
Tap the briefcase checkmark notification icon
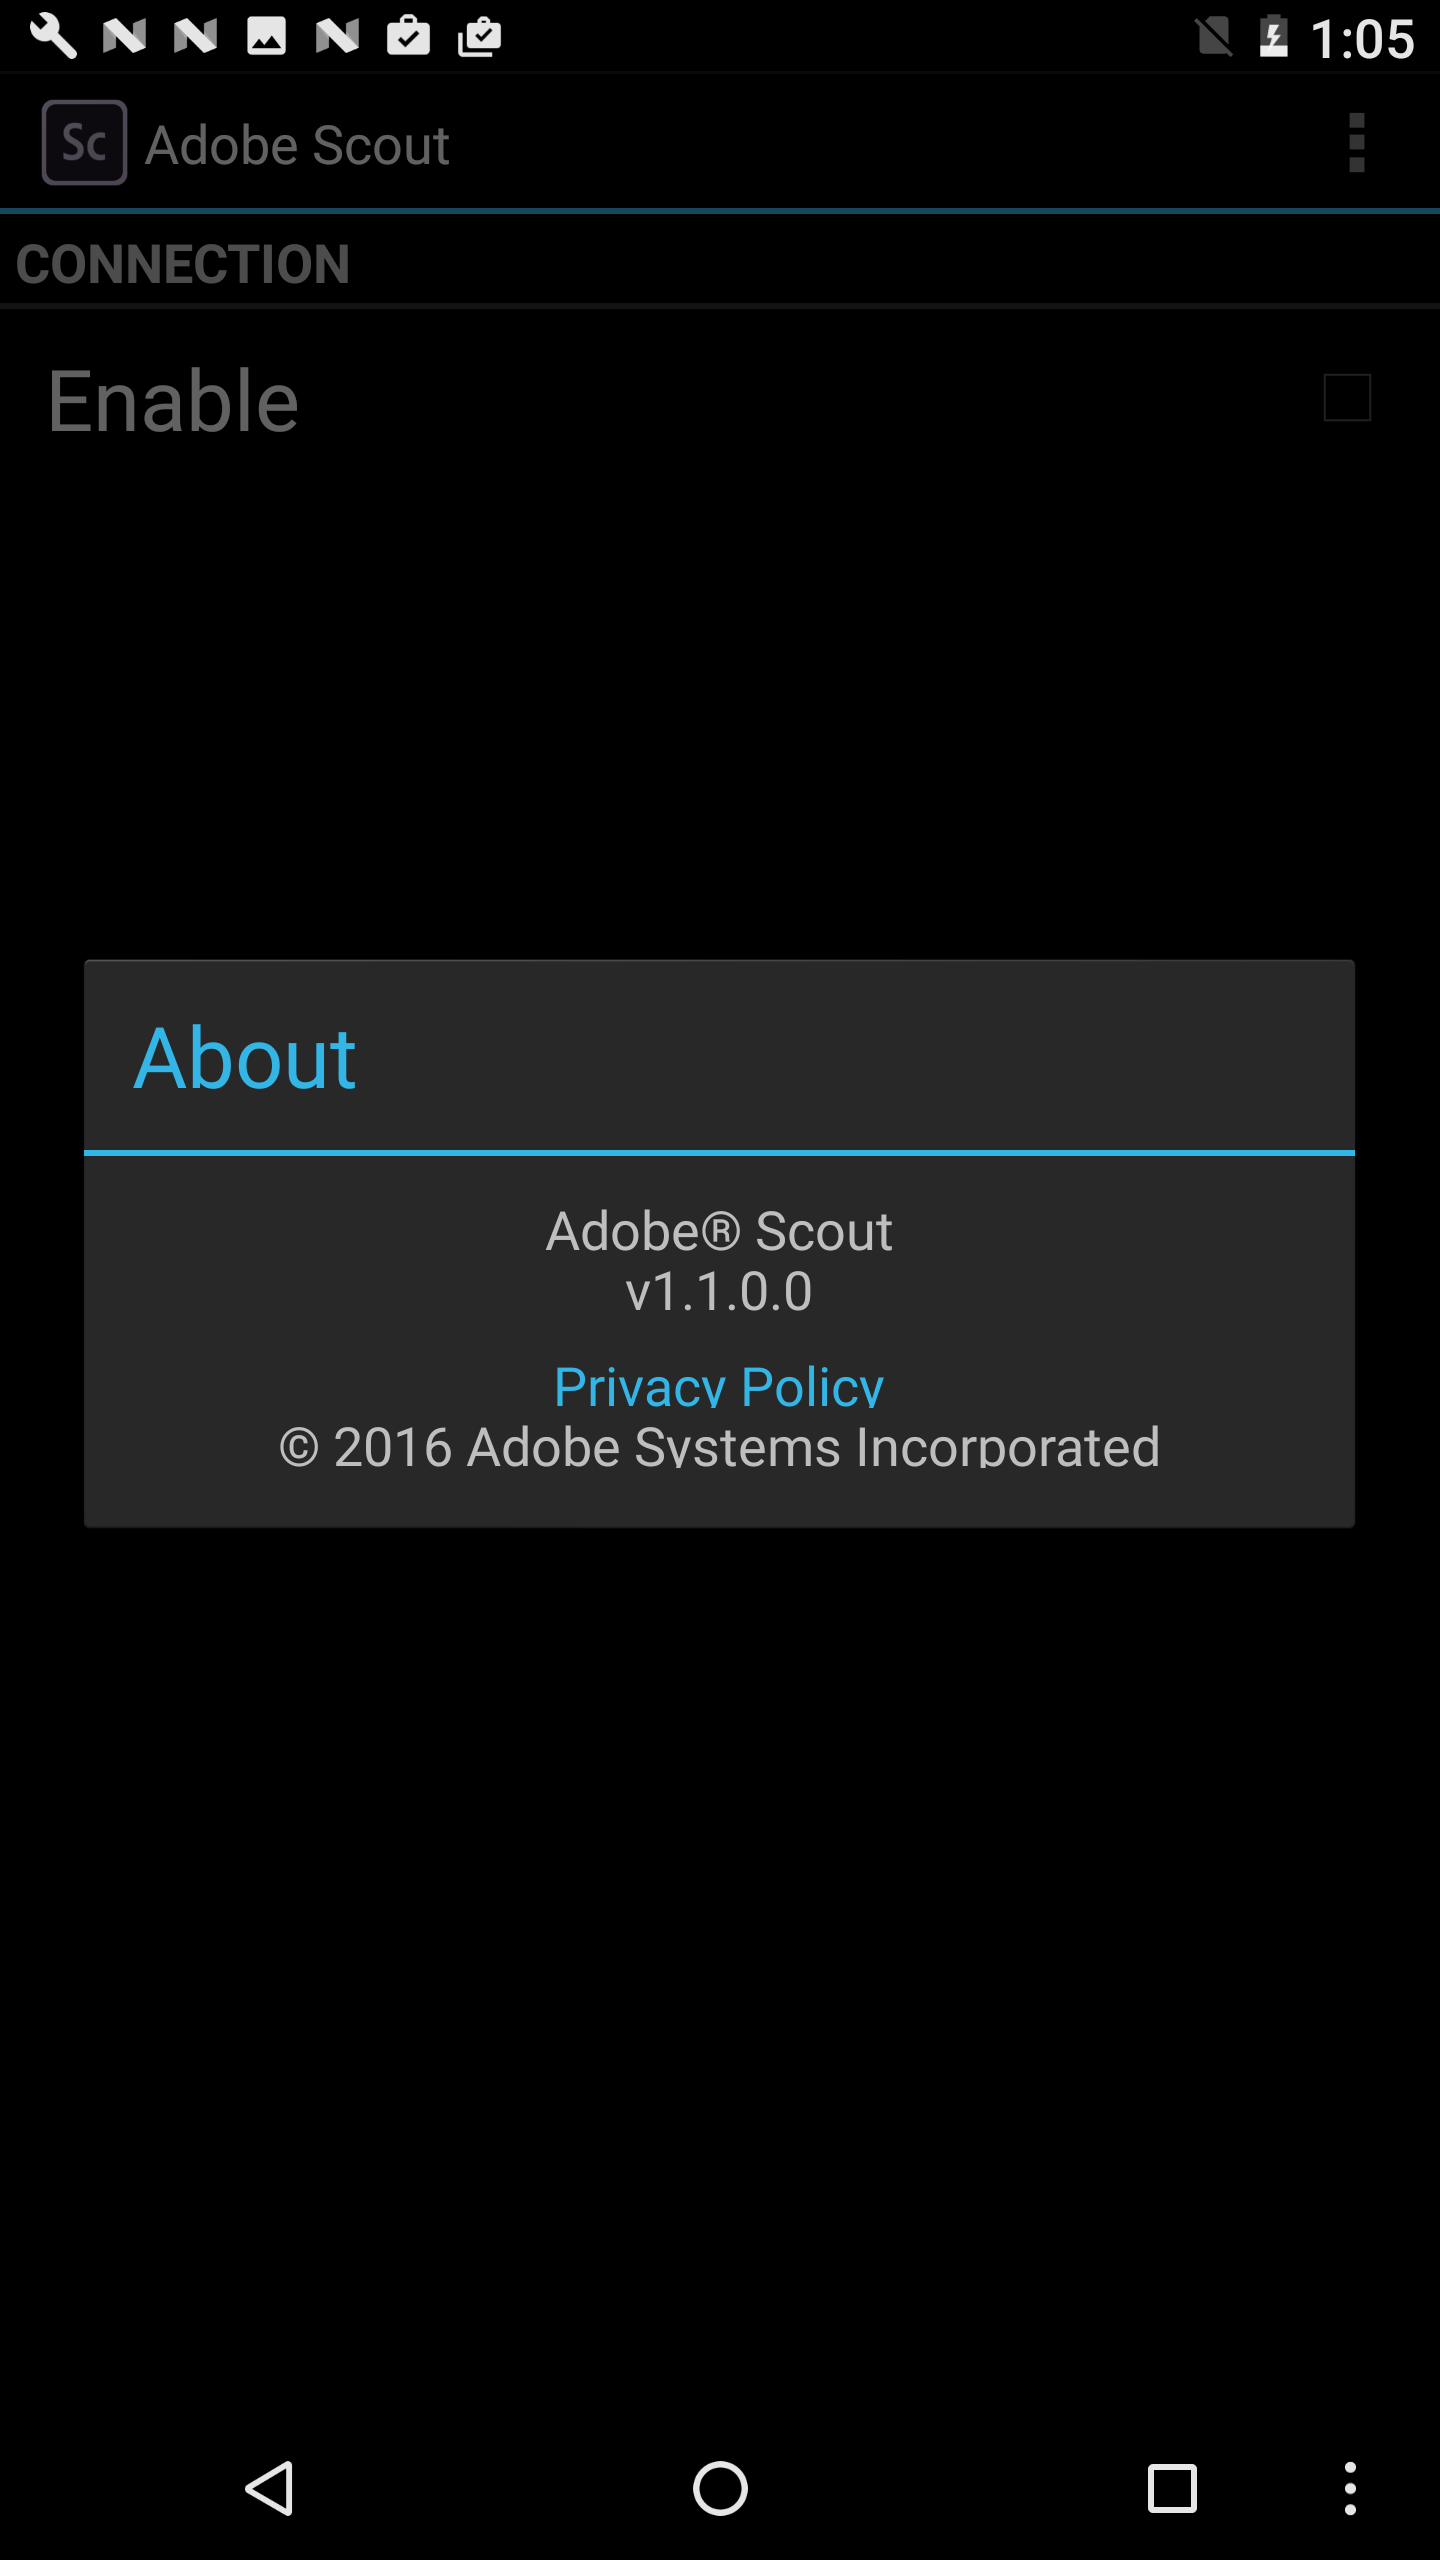click(x=408, y=37)
